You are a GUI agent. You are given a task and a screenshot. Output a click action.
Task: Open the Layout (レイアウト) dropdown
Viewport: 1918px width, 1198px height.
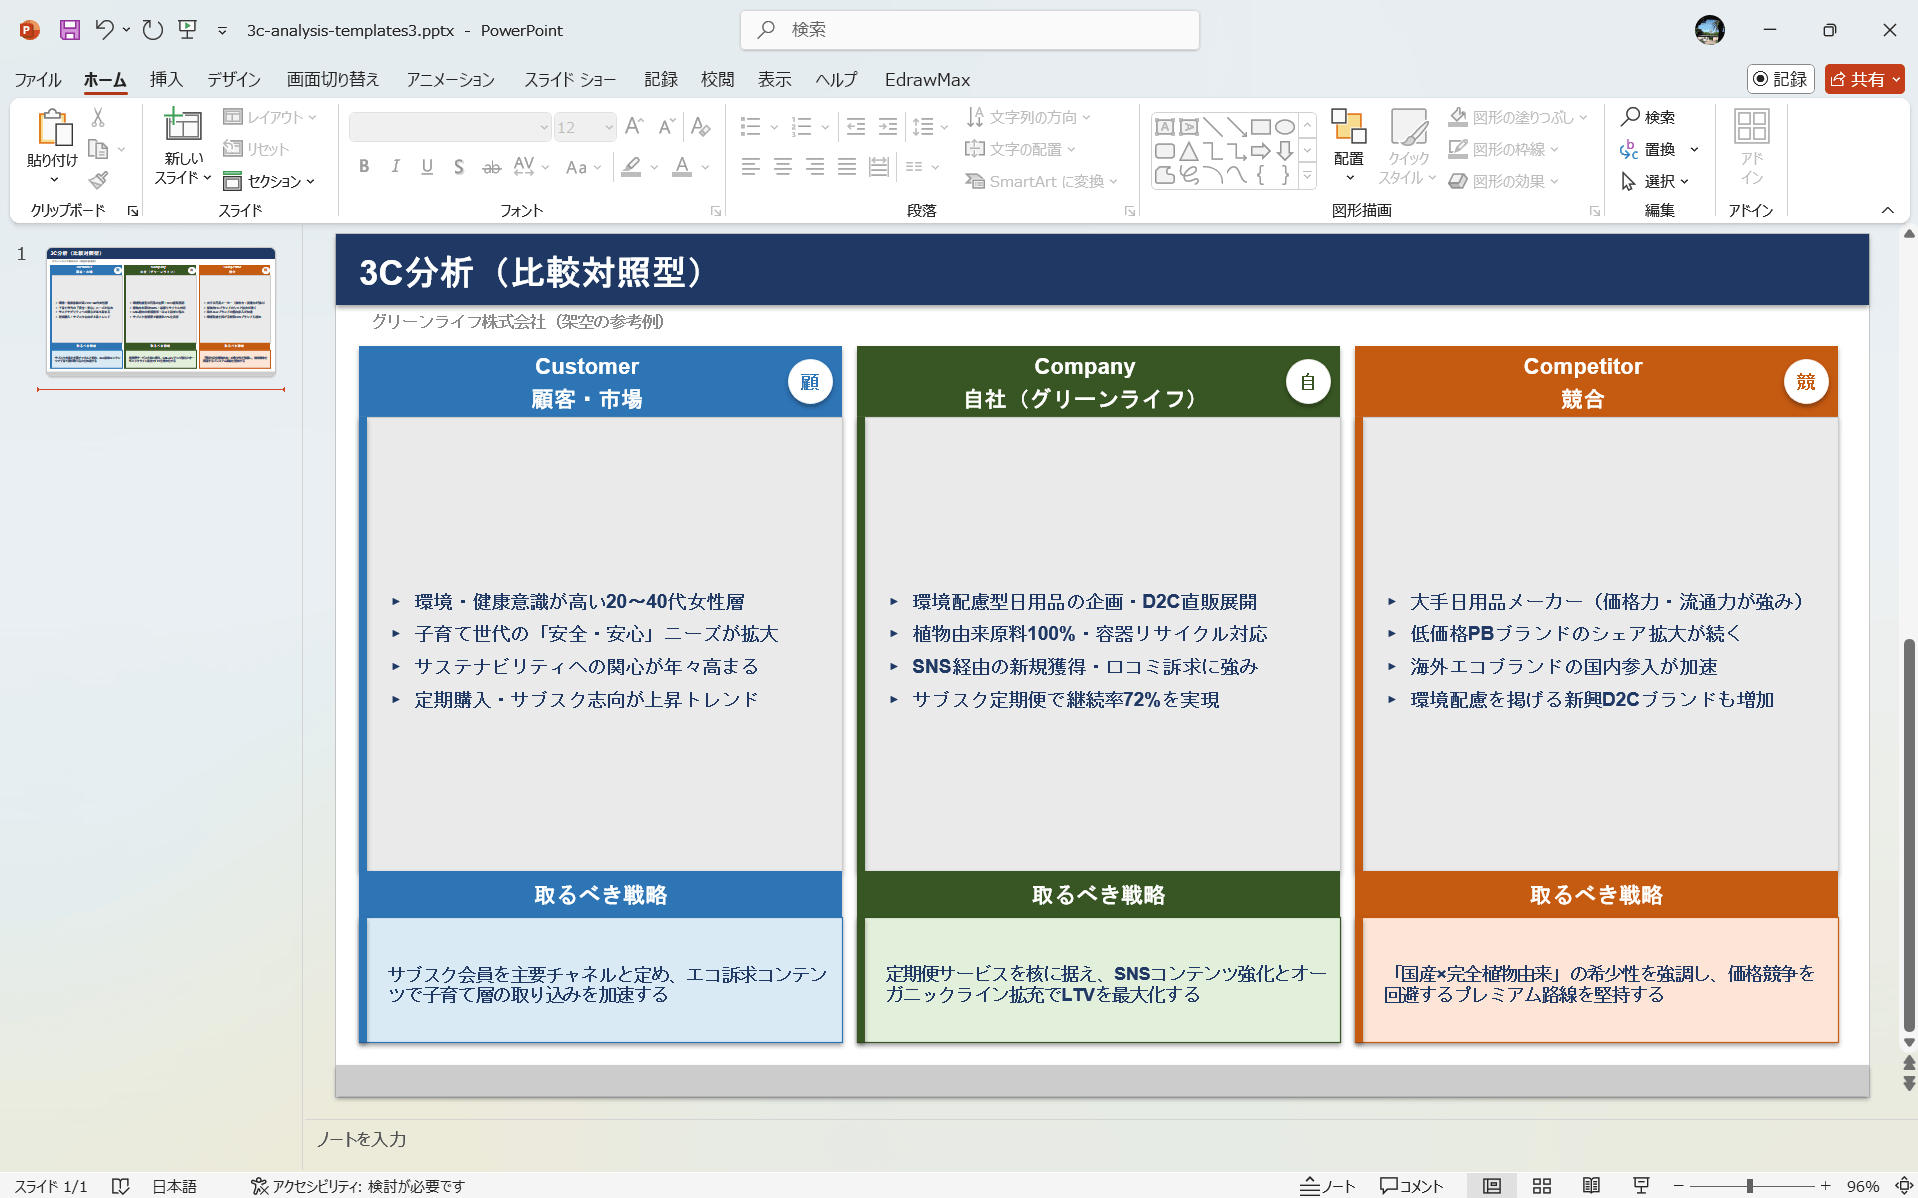point(270,117)
